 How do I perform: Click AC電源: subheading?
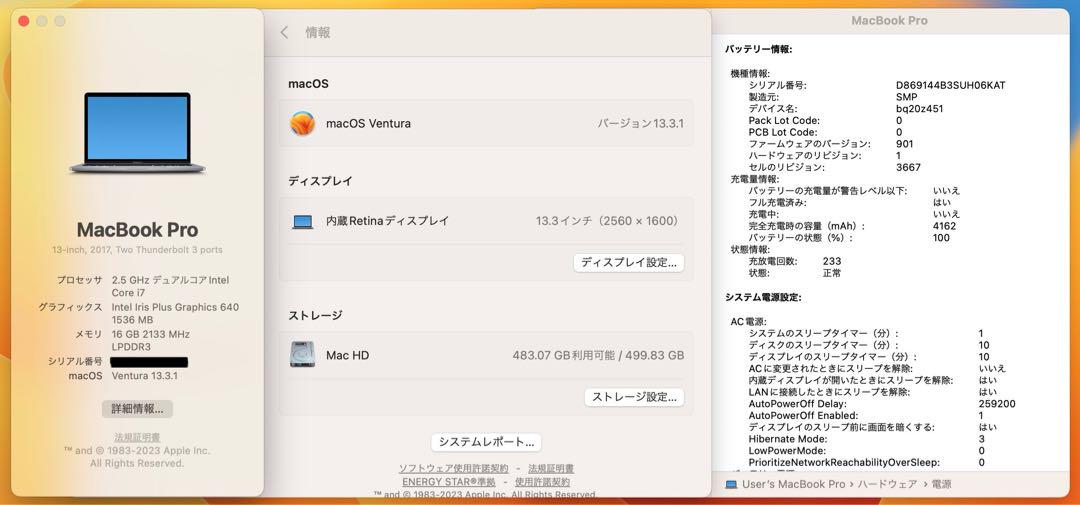[x=748, y=322]
